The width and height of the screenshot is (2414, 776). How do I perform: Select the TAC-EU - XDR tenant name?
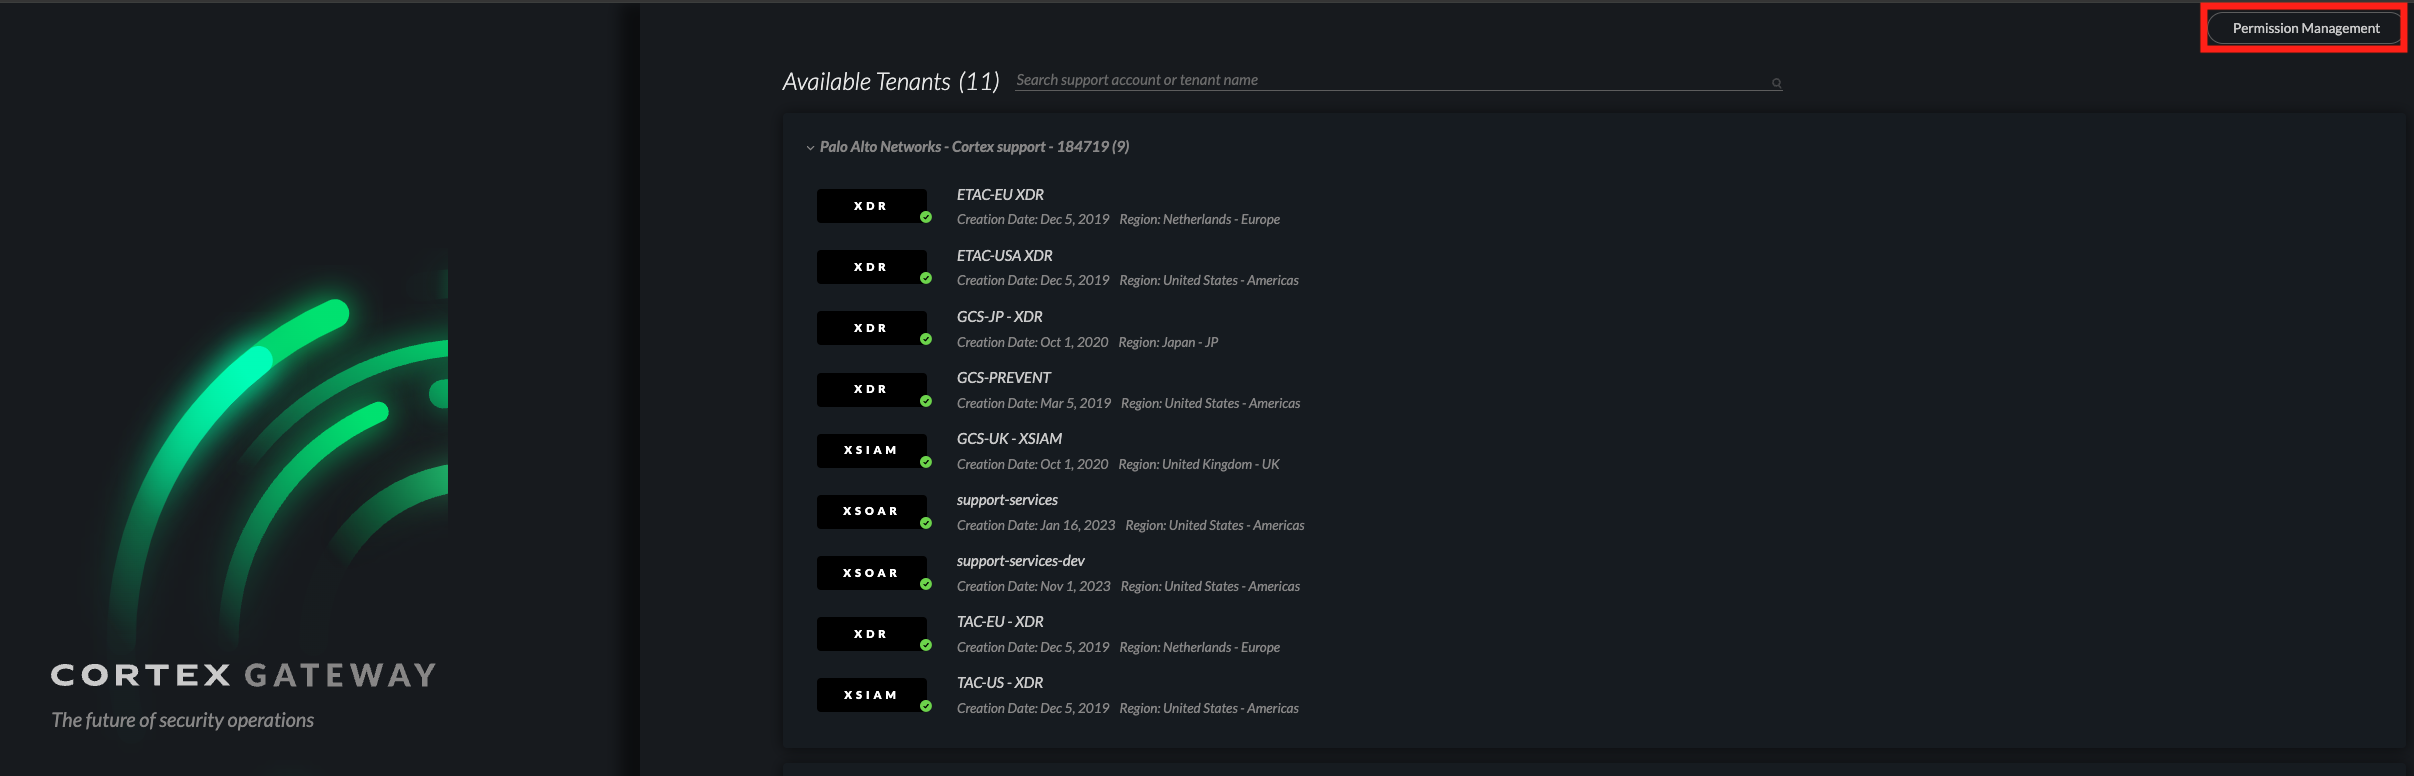tap(1000, 622)
